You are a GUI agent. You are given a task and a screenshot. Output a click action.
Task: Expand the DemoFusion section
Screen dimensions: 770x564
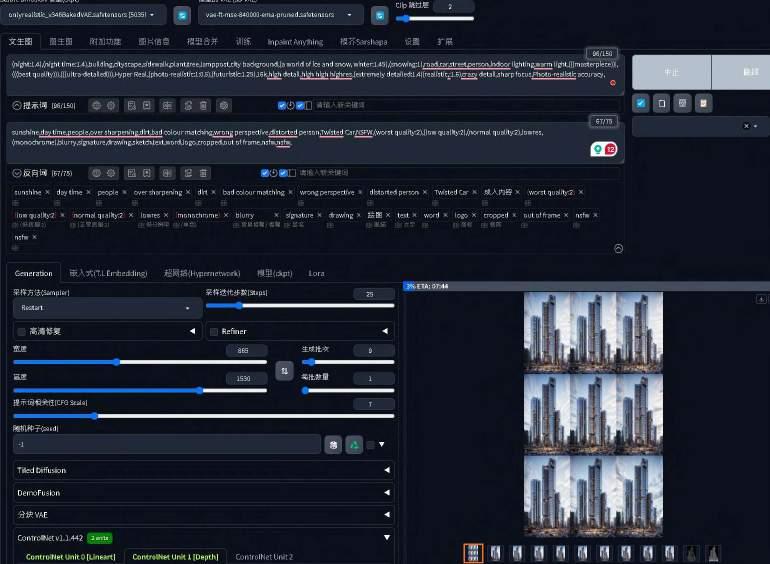tap(203, 492)
